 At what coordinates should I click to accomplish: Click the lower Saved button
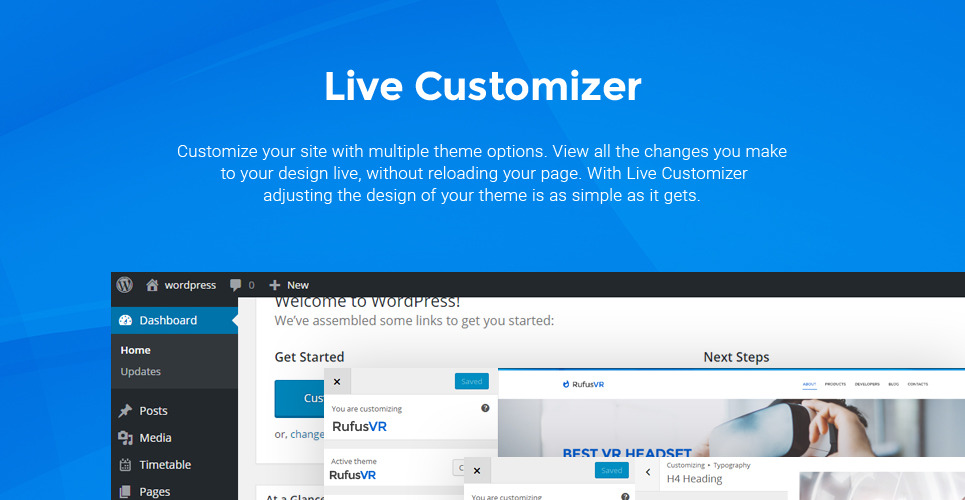tap(611, 470)
